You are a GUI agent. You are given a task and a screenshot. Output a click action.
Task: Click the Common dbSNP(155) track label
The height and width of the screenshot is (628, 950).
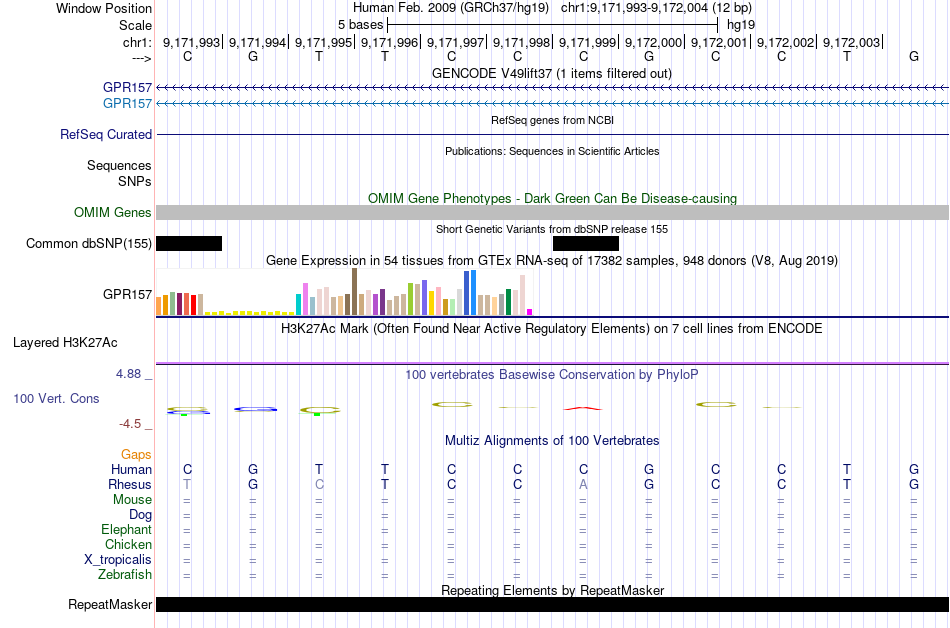click(89, 243)
